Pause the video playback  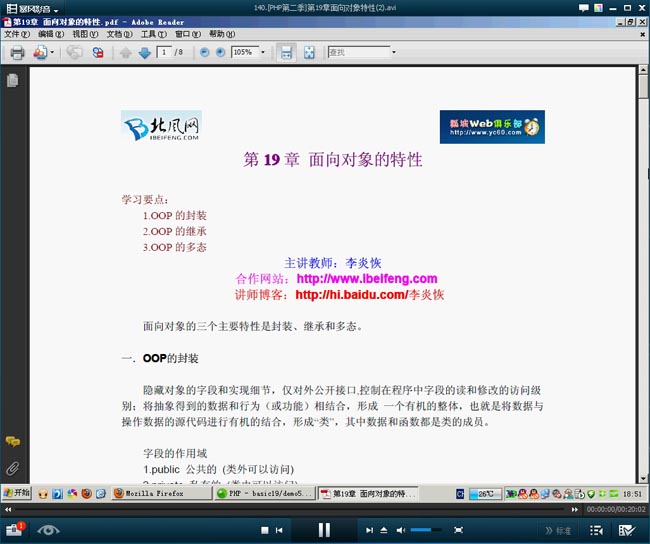[324, 529]
